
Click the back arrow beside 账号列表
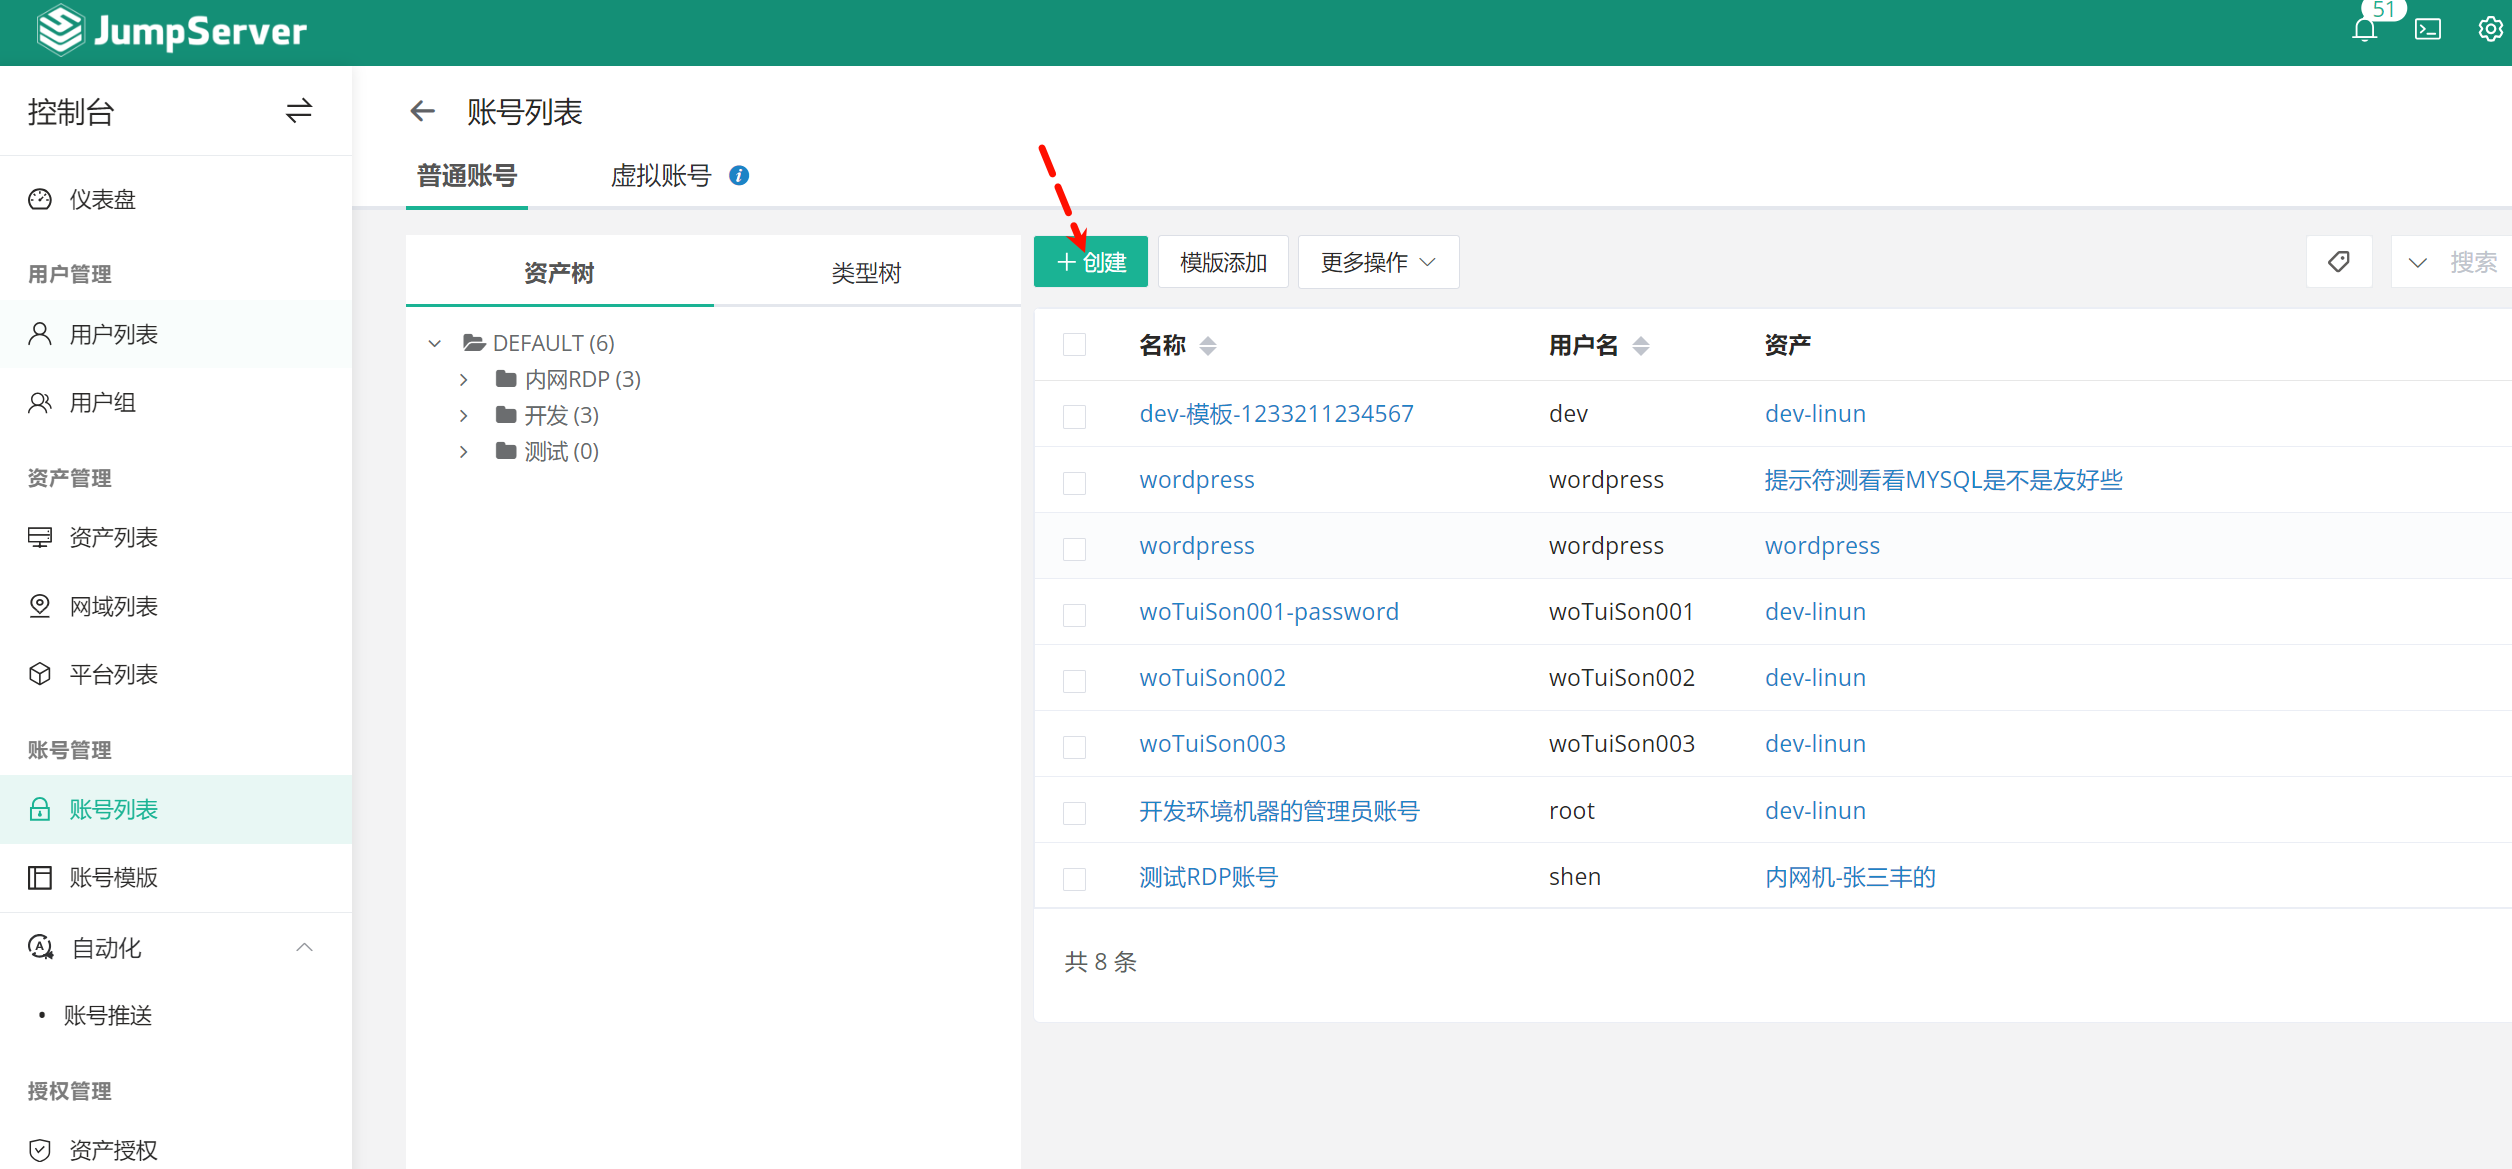[x=423, y=111]
